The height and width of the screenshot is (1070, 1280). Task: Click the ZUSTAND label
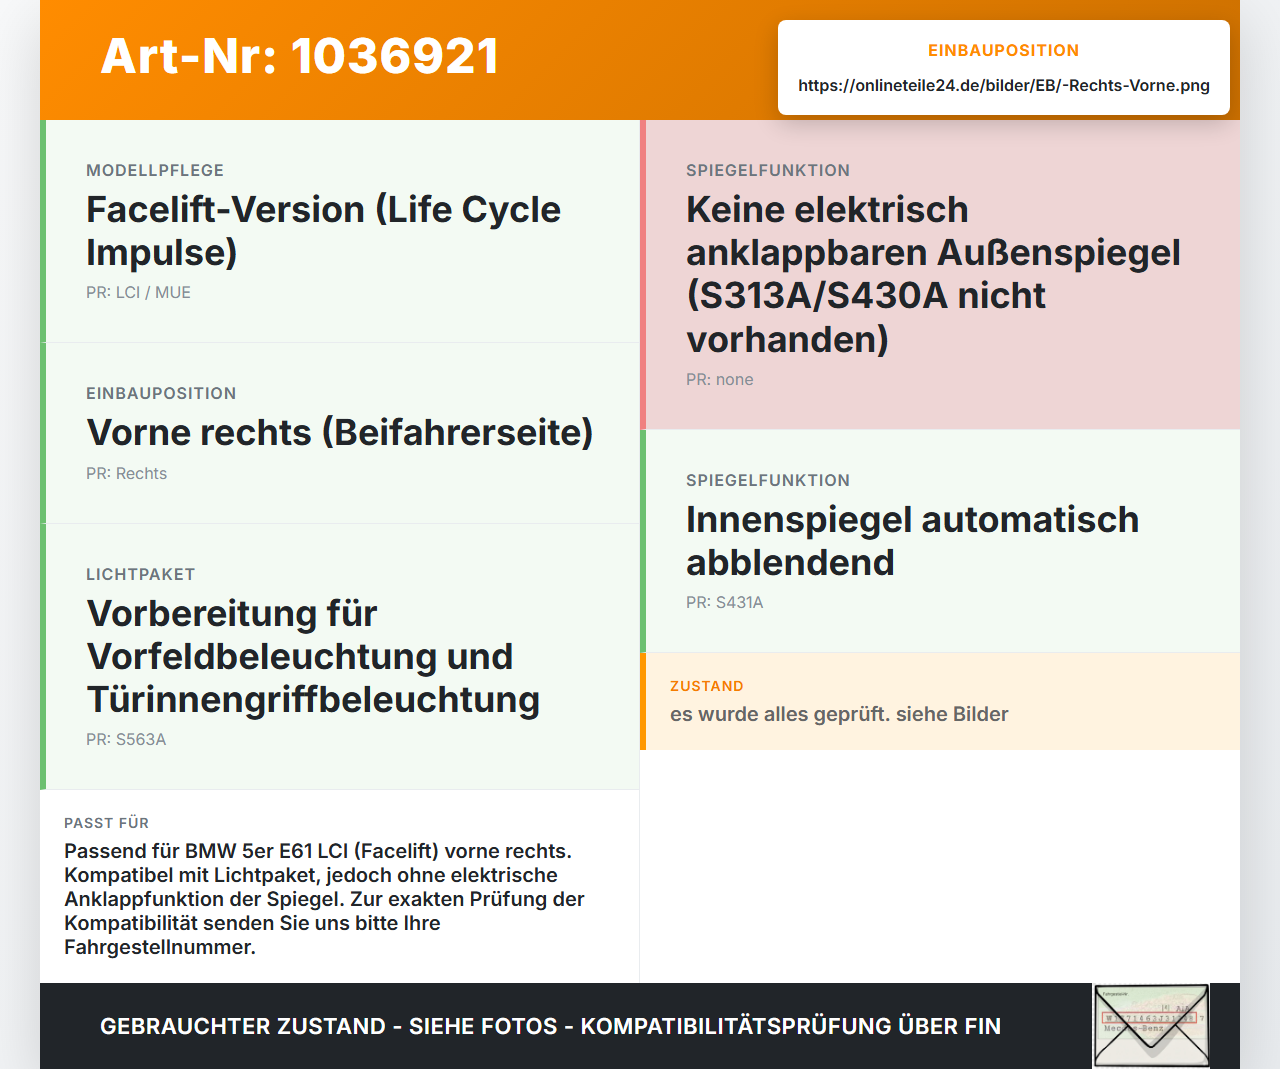point(707,686)
